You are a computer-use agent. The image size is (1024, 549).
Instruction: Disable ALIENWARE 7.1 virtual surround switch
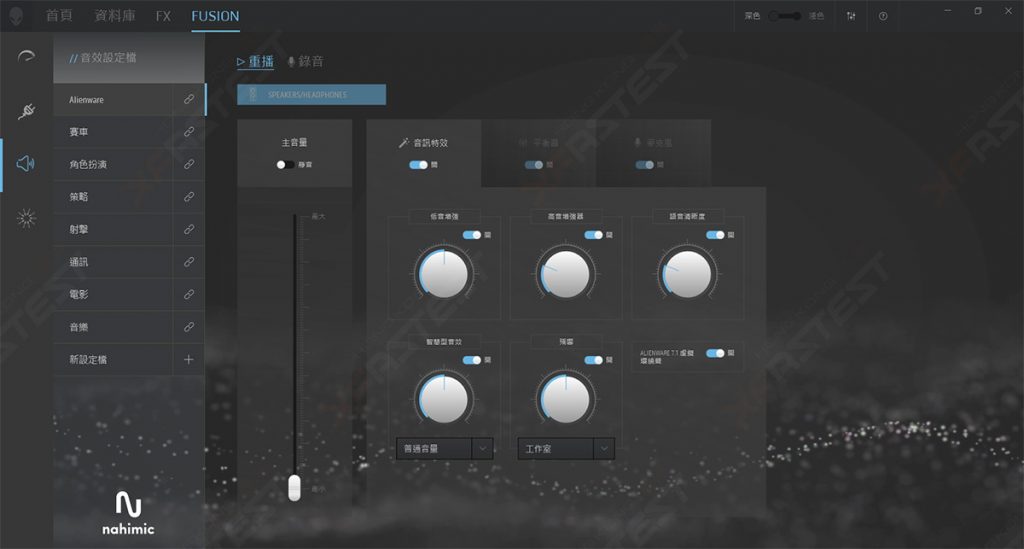click(x=715, y=353)
